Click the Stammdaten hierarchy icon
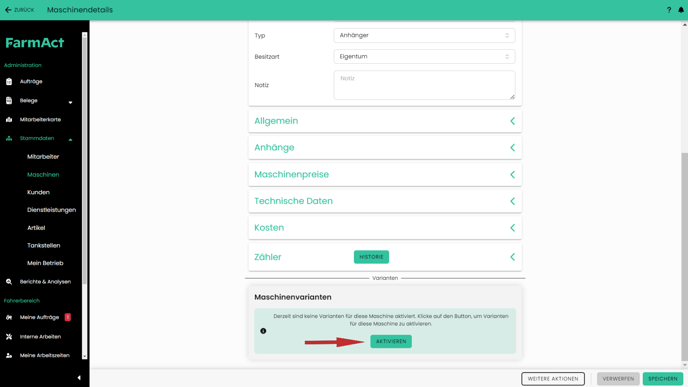 click(x=9, y=138)
